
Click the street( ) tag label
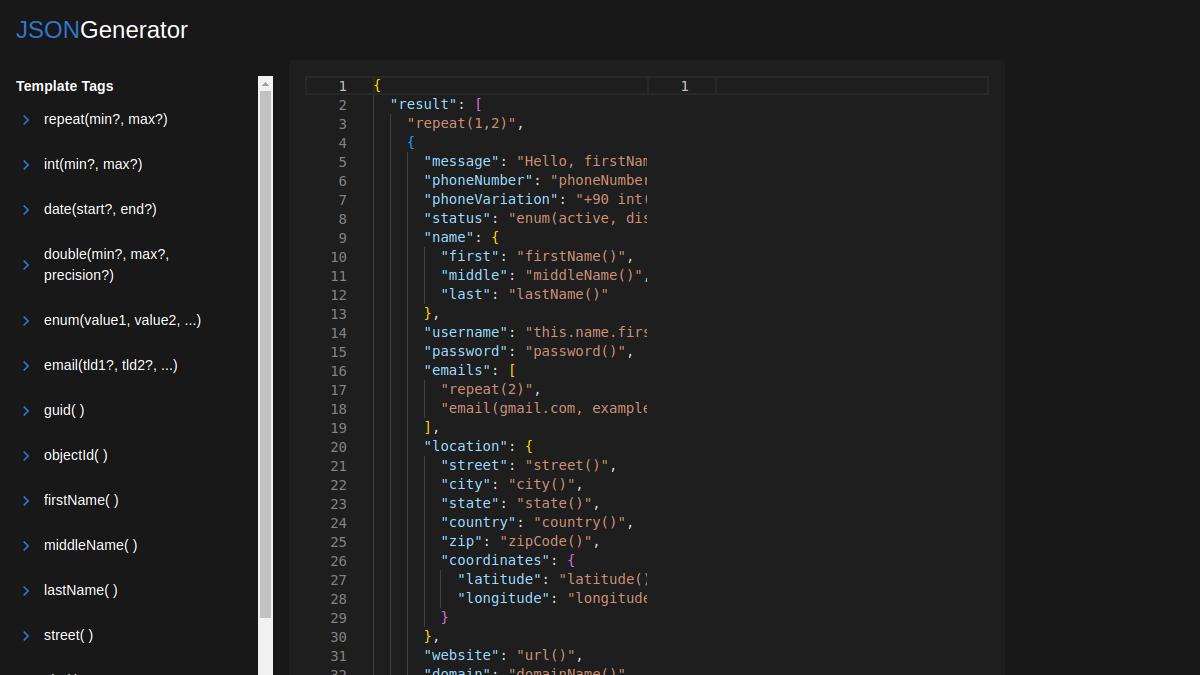point(69,635)
